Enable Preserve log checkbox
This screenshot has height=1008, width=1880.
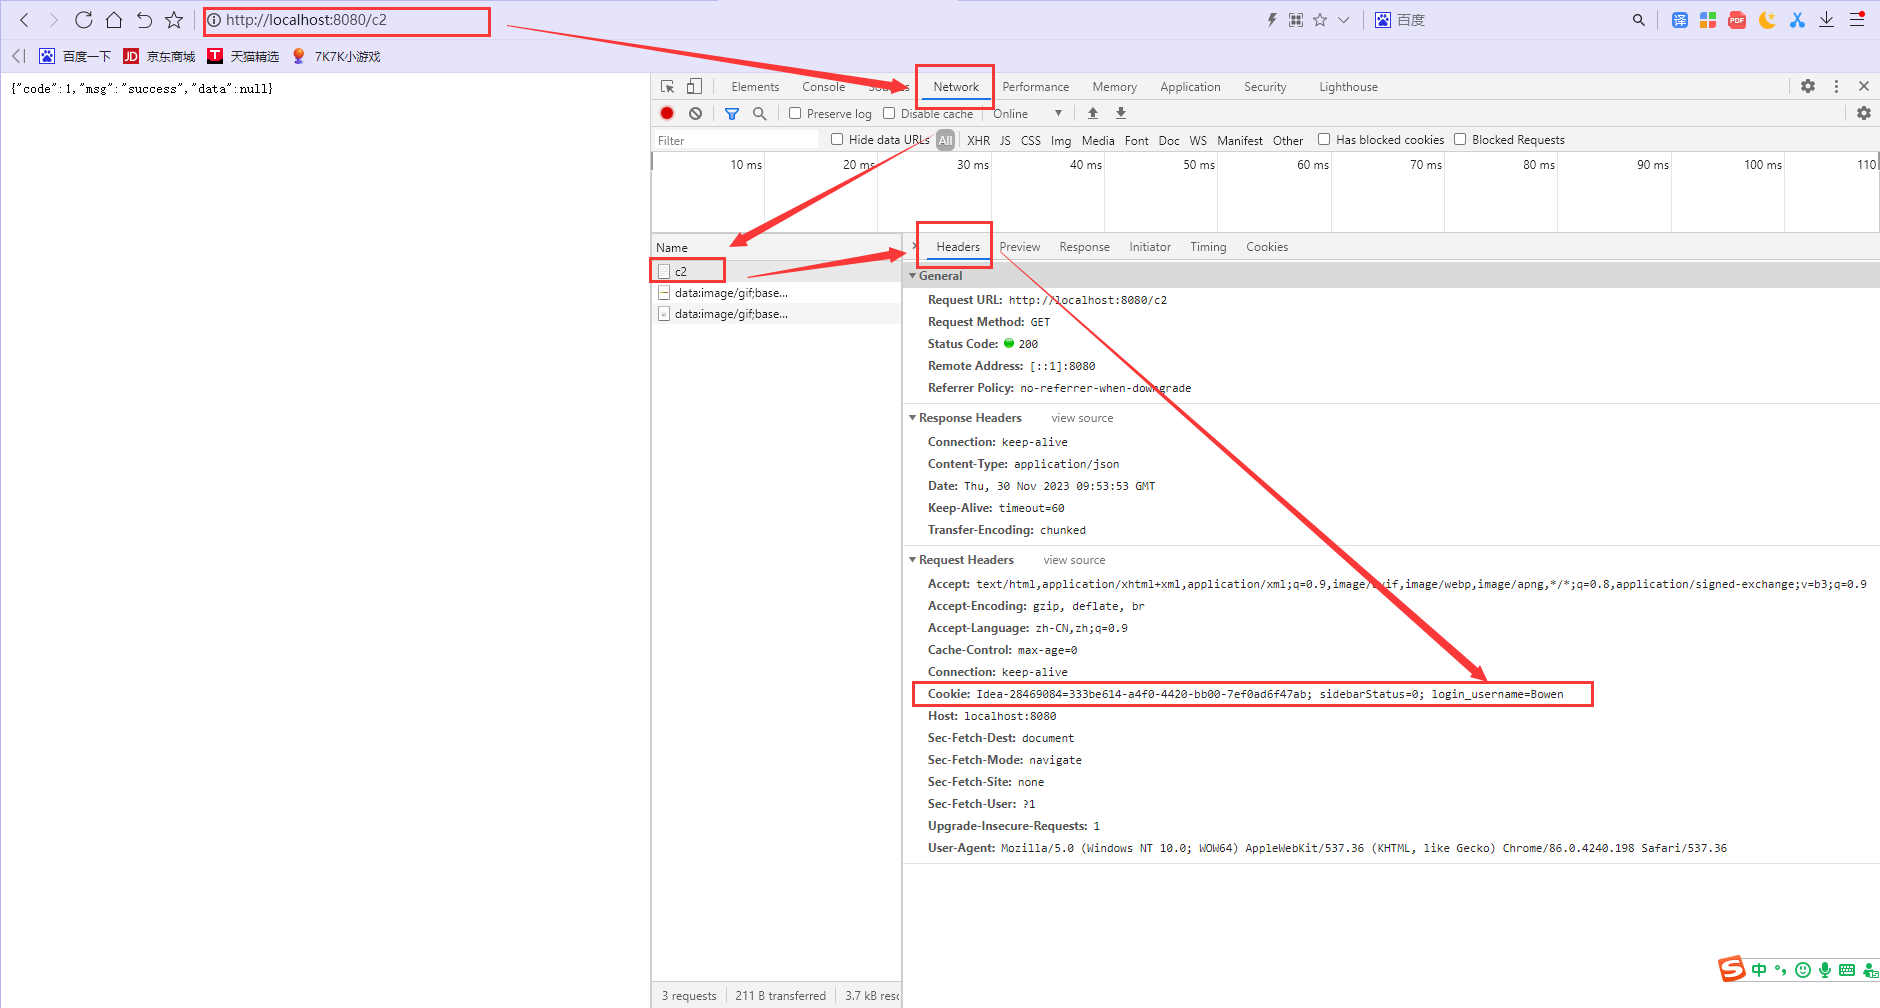click(795, 114)
